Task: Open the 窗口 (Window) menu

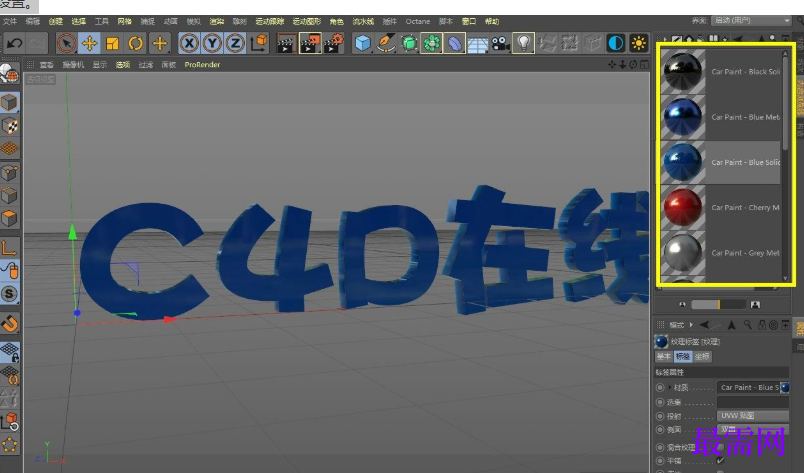Action: point(469,22)
